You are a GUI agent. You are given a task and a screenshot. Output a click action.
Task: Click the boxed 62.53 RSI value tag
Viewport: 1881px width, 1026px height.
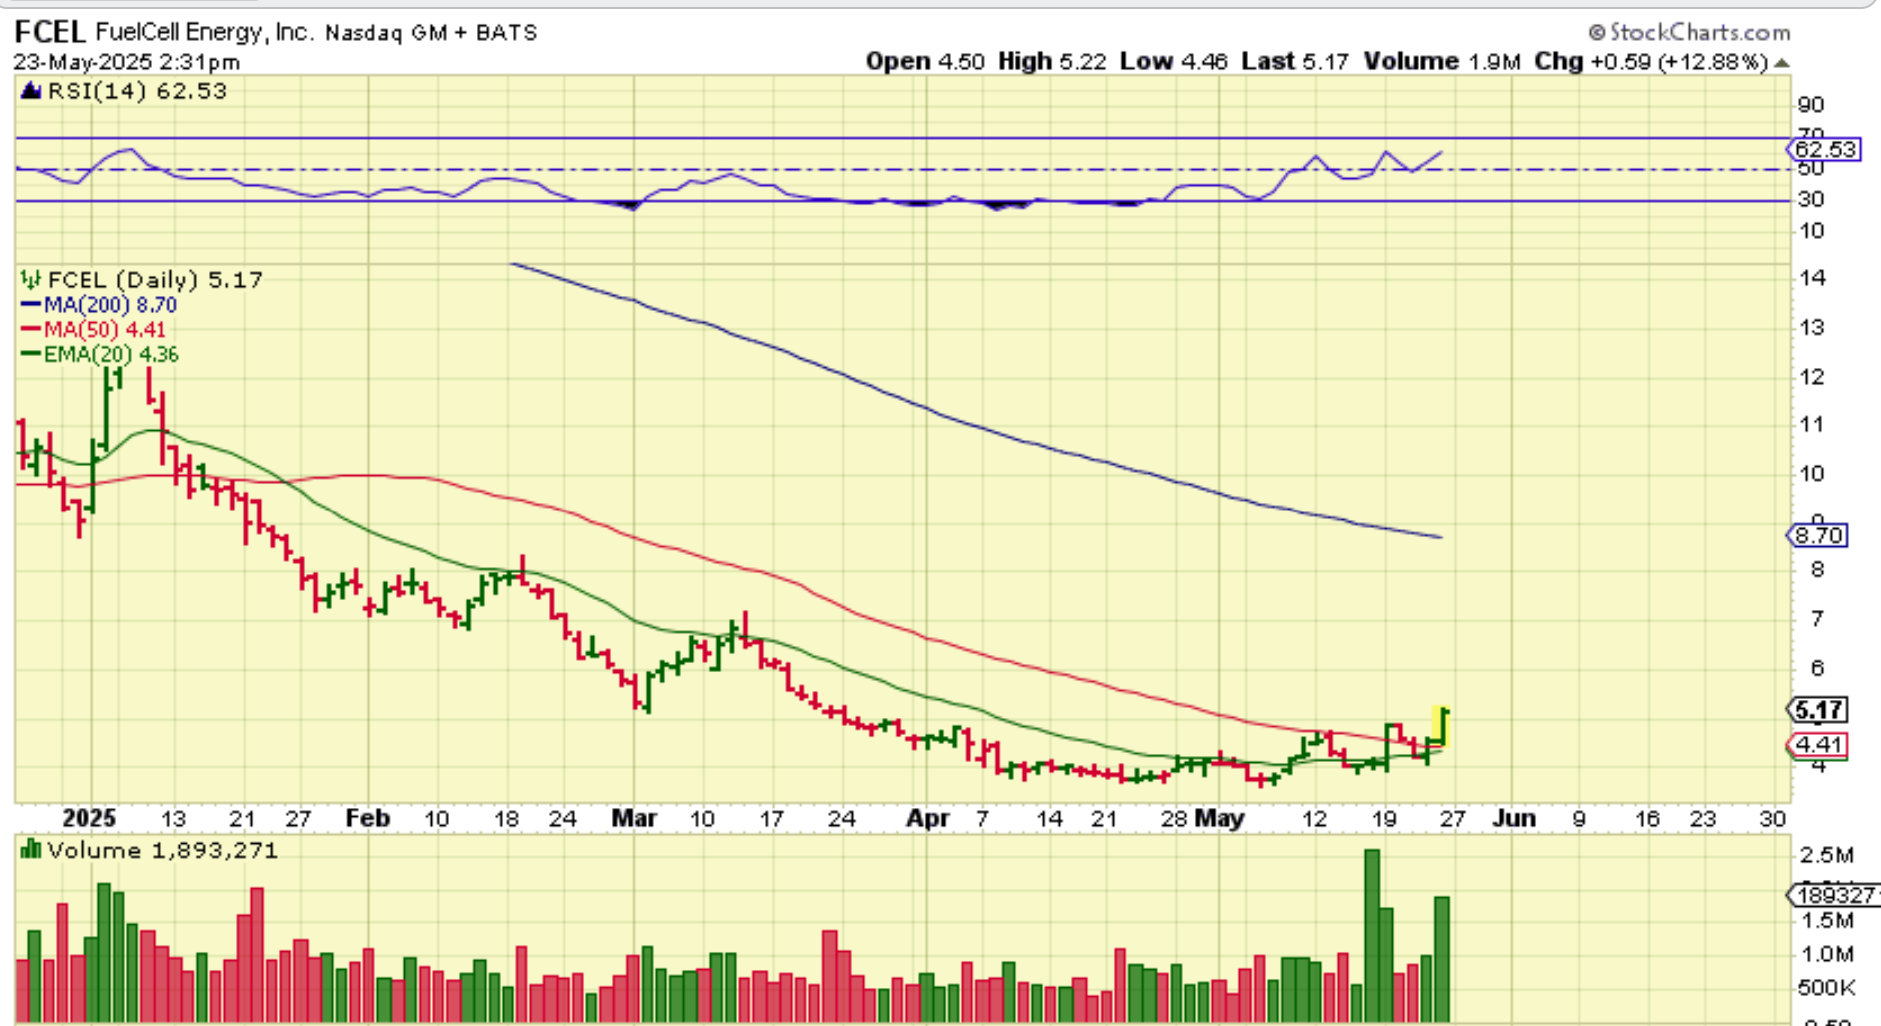pos(1824,150)
